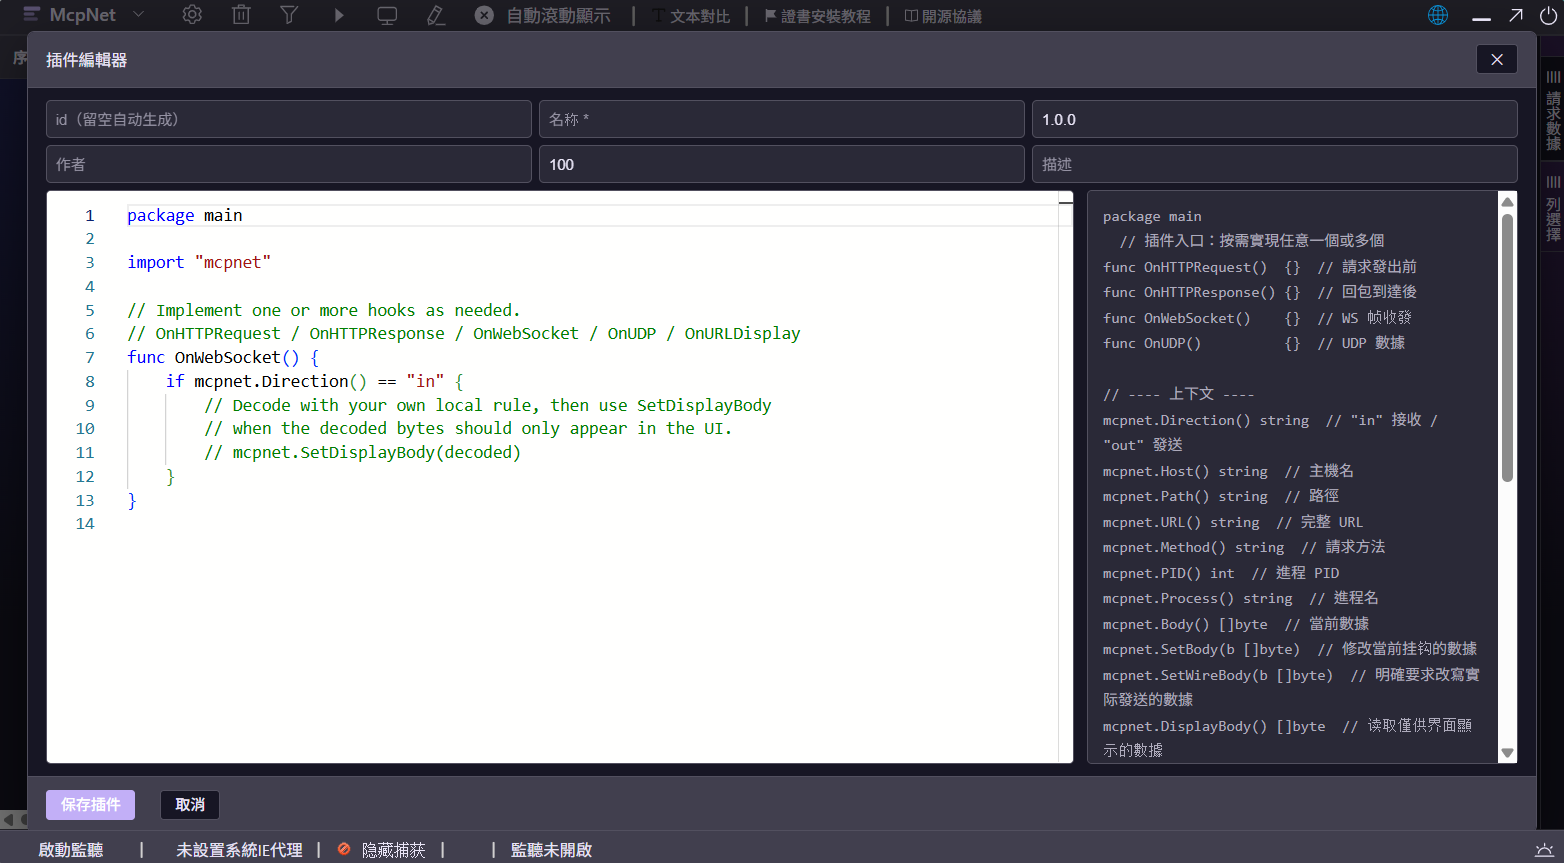Click 未設置系統IE代理 in the status bar
Screen dimensions: 1564x863
point(239,850)
